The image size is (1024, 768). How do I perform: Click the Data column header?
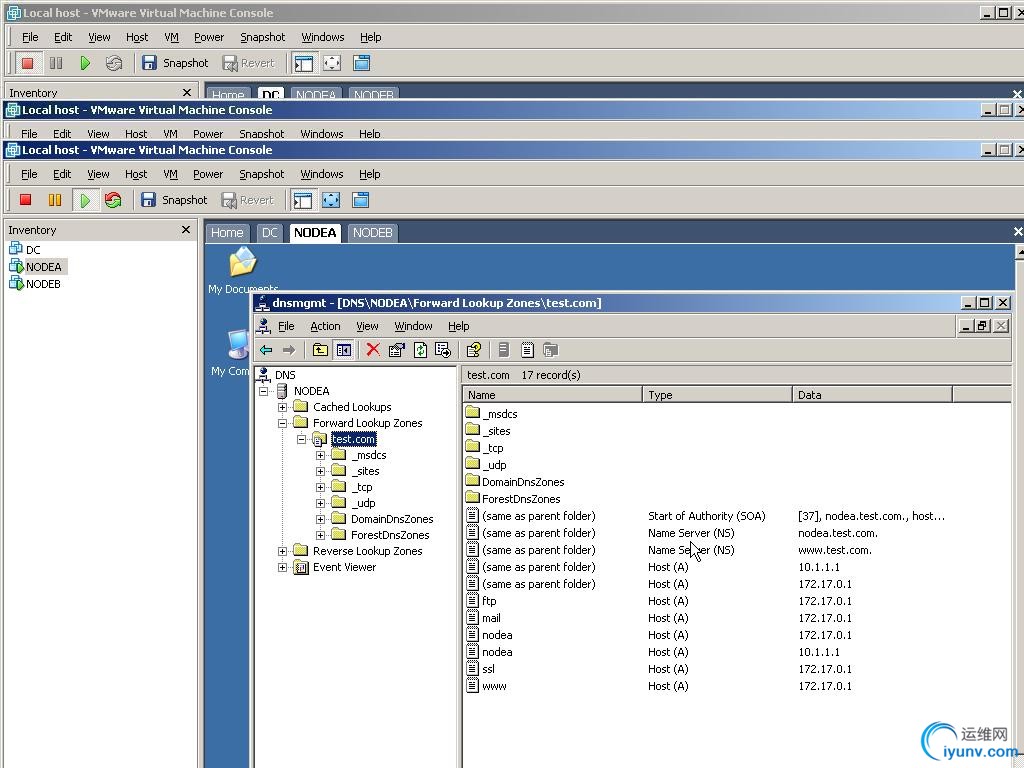[872, 395]
